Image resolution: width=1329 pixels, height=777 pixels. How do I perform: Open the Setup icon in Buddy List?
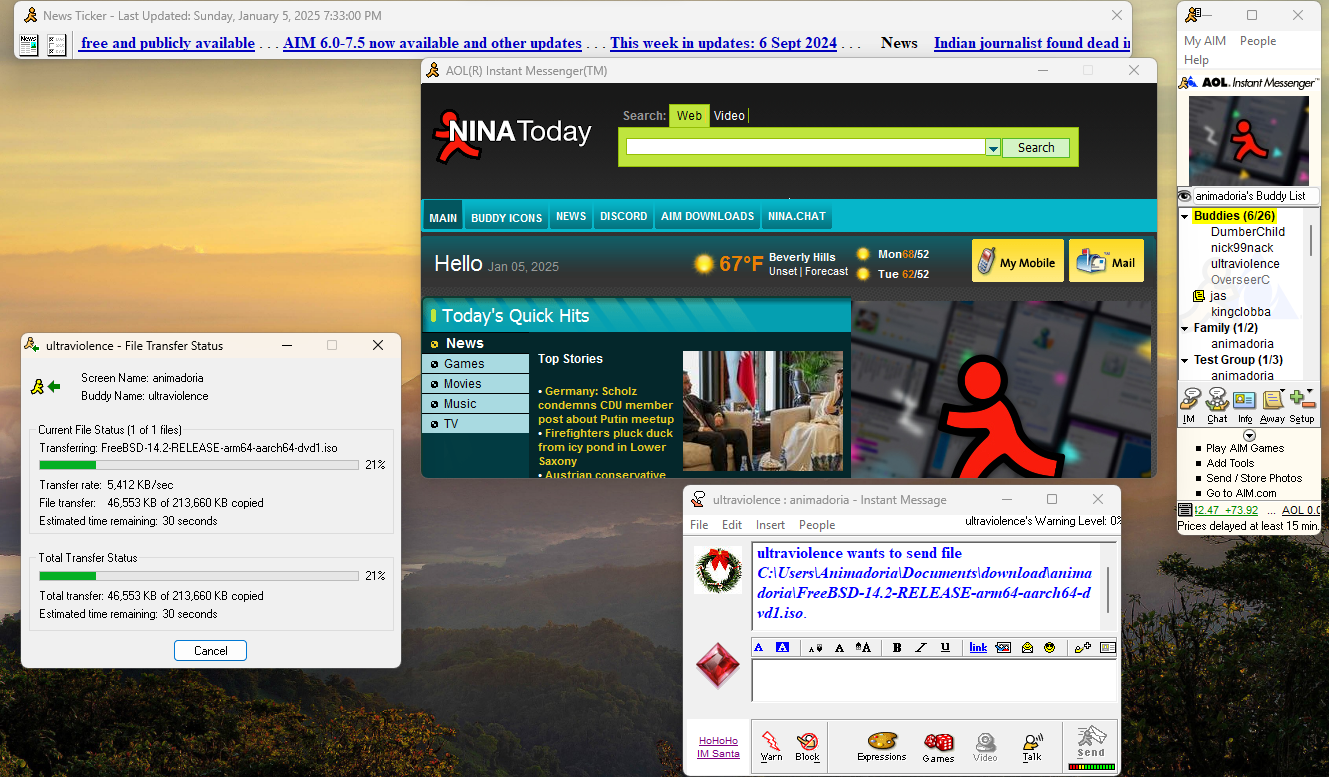coord(1302,405)
